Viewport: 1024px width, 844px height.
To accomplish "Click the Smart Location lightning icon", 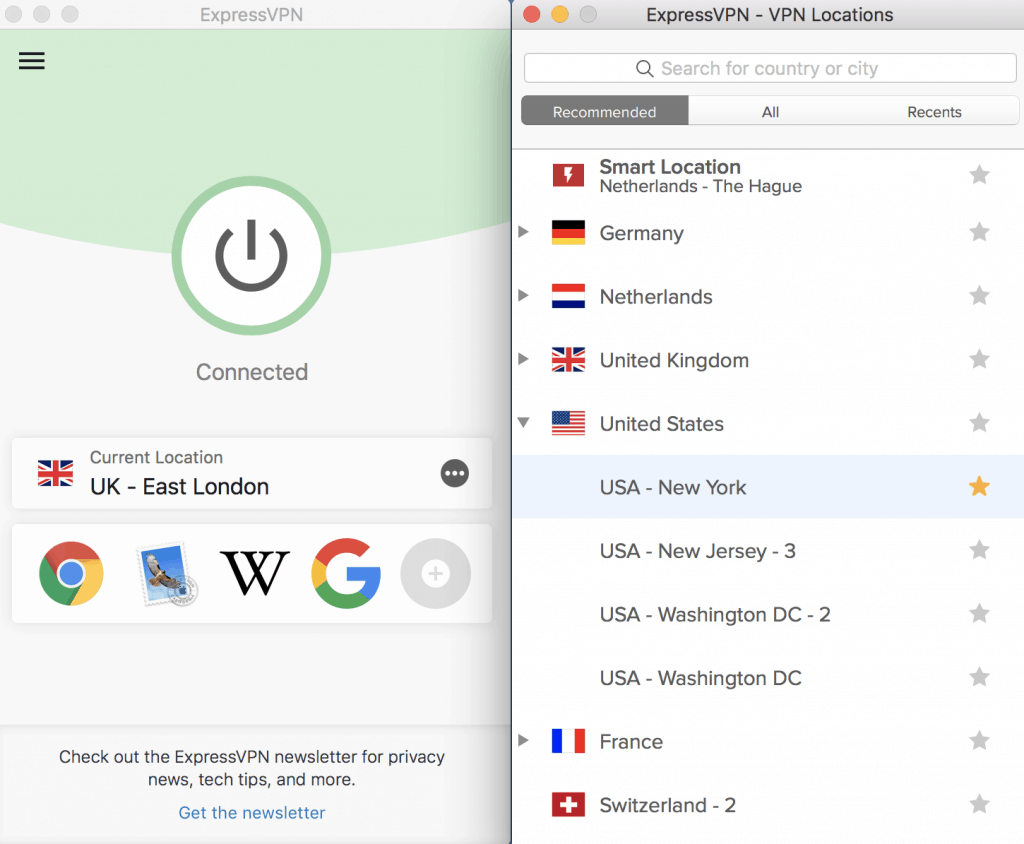I will (568, 175).
